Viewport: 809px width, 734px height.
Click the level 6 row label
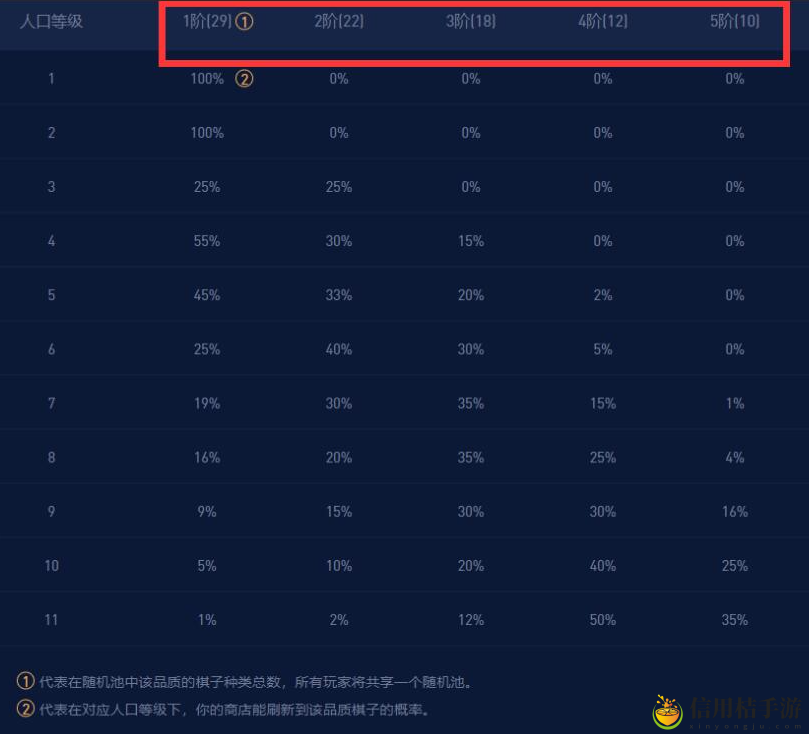coord(51,349)
